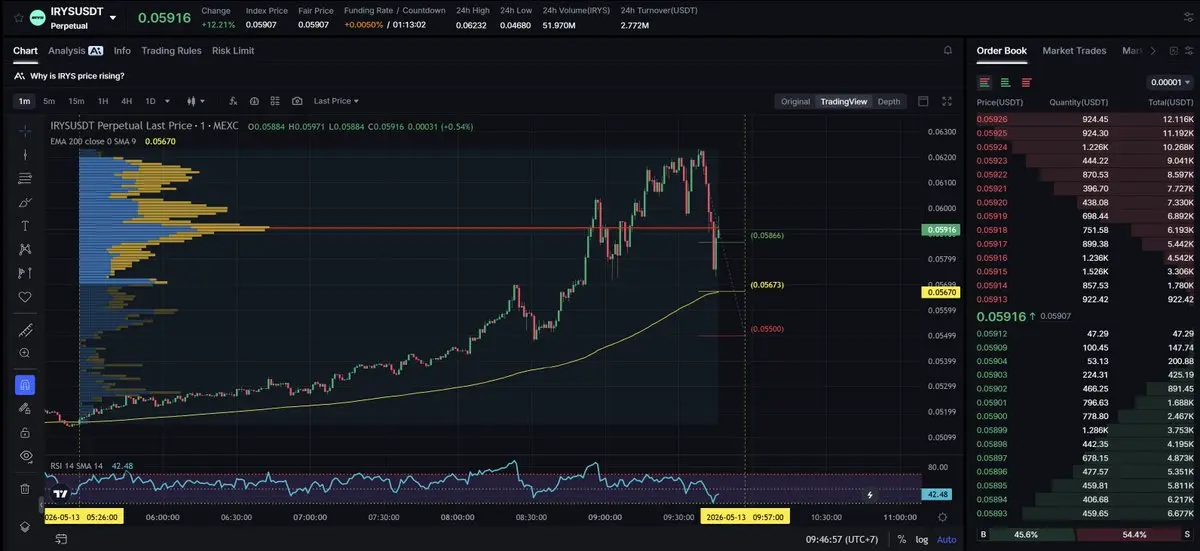Show bids-only order book view
Image resolution: width=1200 pixels, height=551 pixels.
click(x=1006, y=82)
